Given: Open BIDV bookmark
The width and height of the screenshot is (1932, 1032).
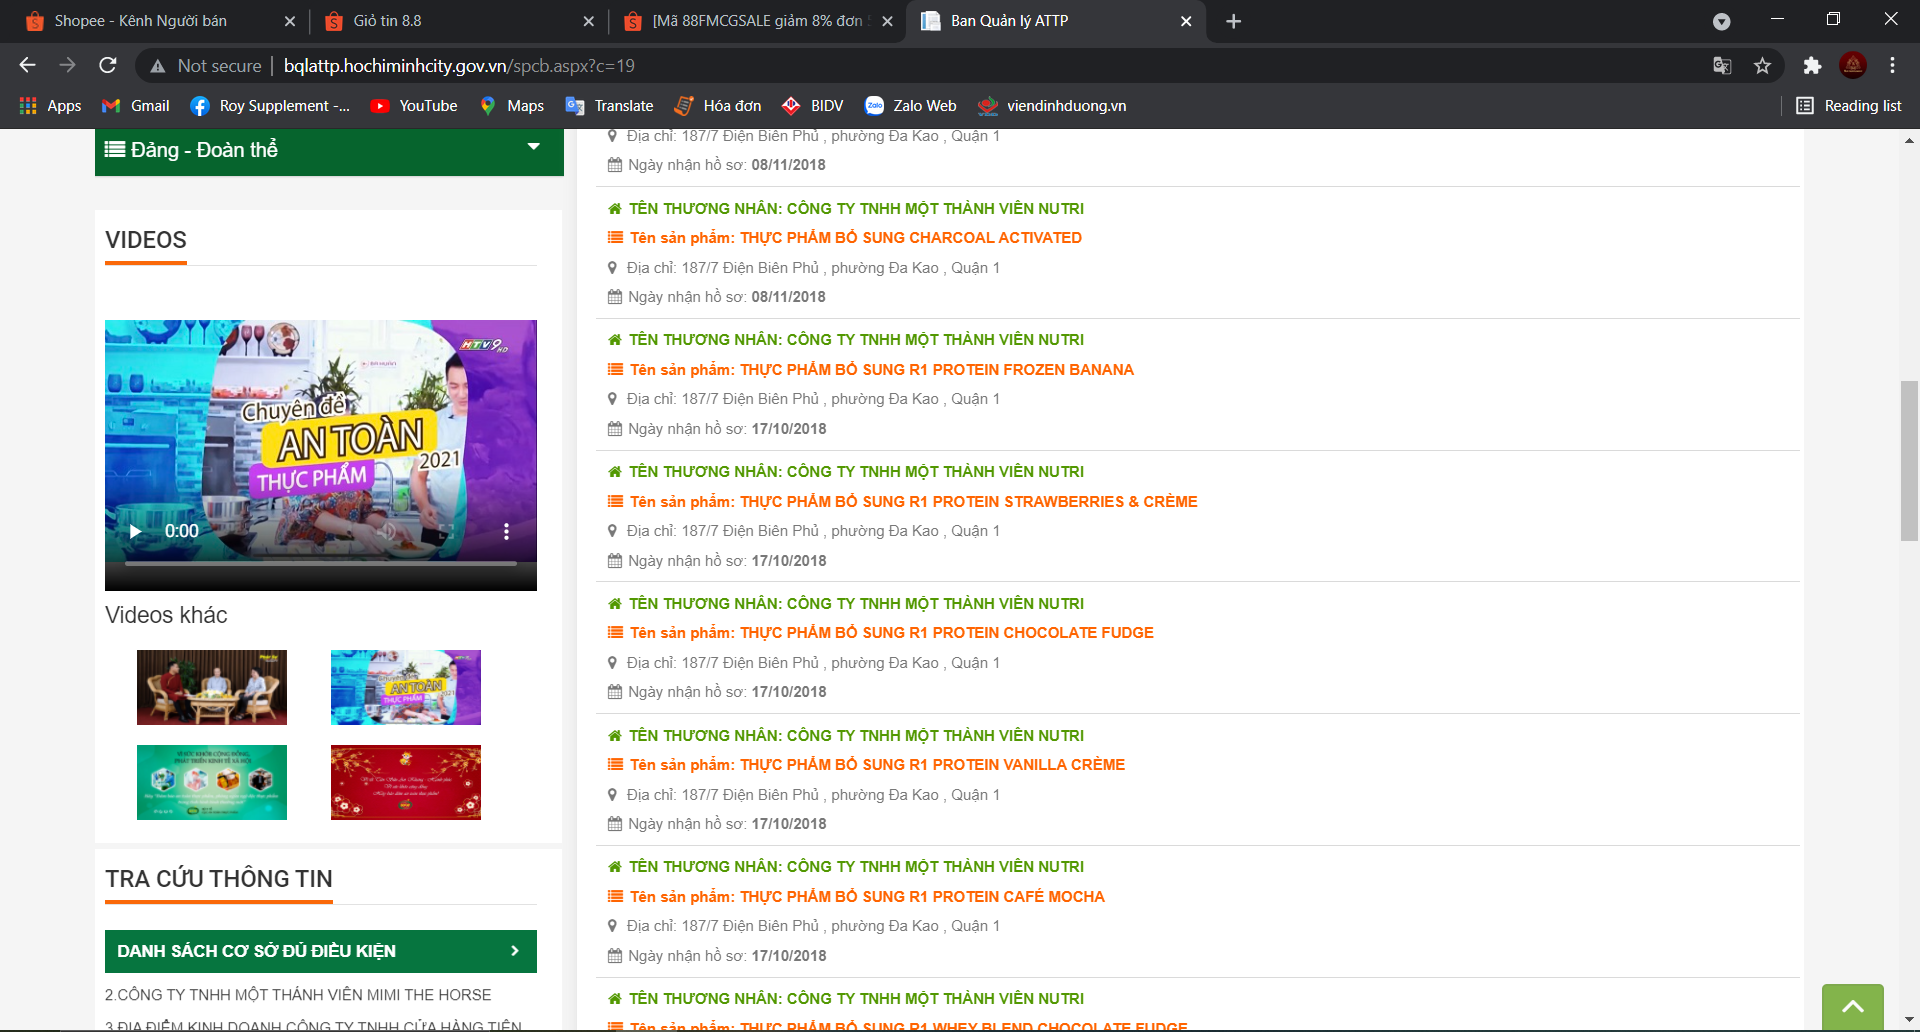Looking at the screenshot, I should click(x=812, y=106).
